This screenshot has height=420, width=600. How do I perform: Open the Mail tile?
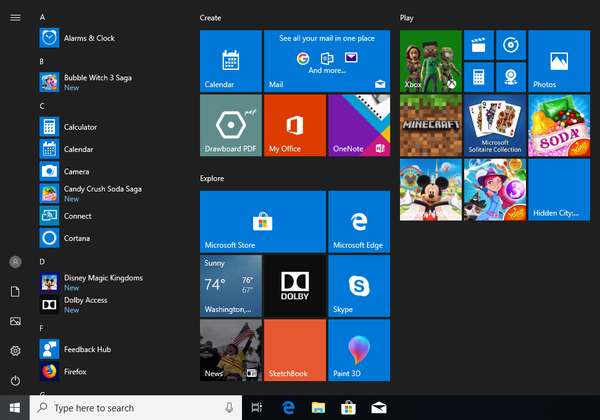[327, 61]
